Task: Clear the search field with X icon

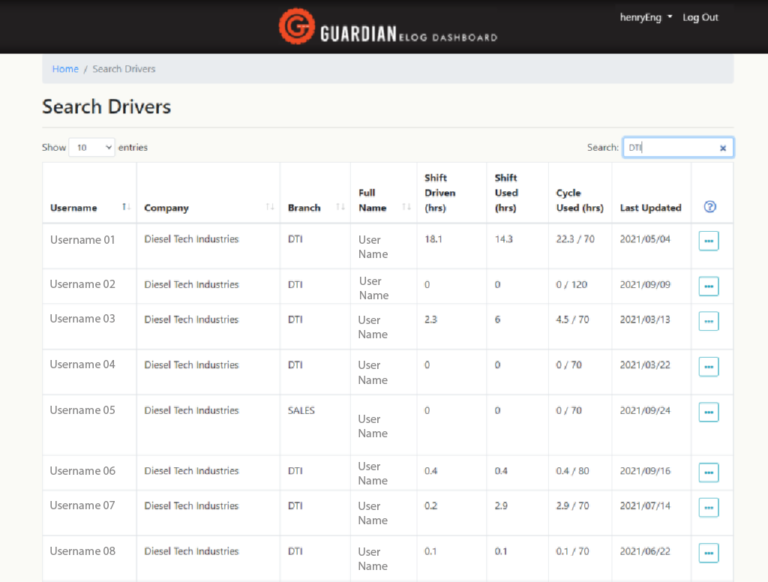Action: (x=723, y=148)
